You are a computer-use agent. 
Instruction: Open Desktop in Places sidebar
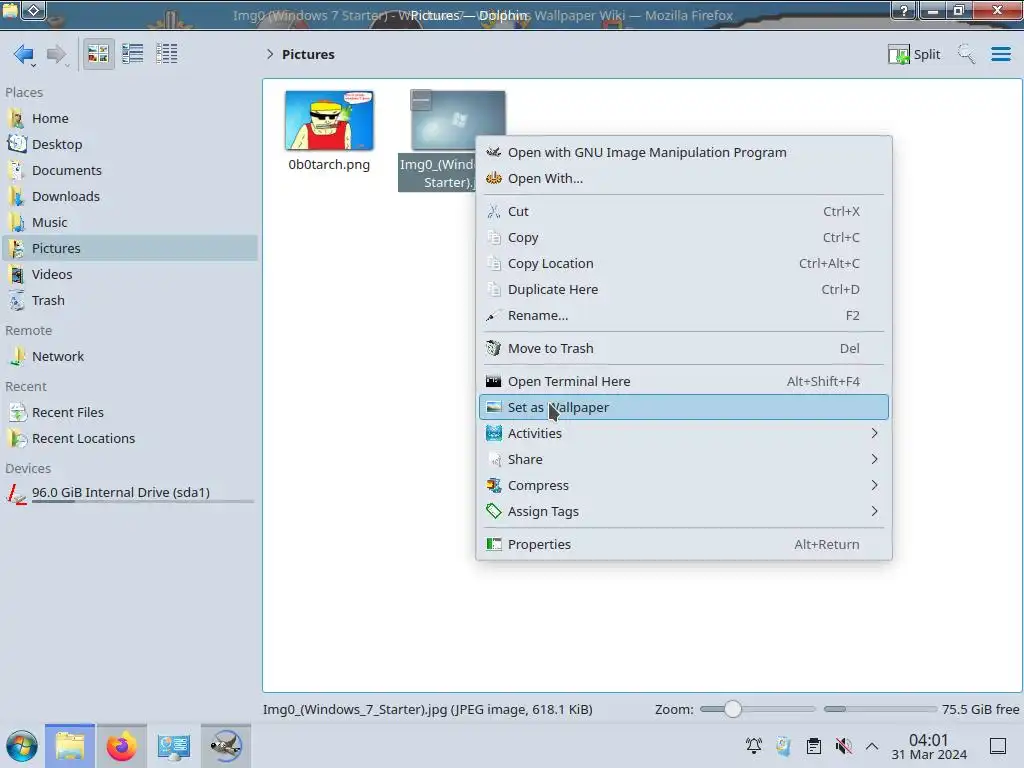point(131,144)
